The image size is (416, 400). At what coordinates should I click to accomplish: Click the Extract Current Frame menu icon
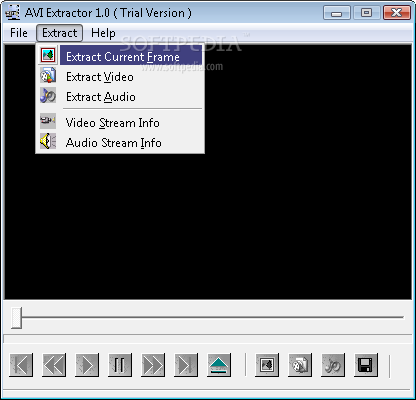coord(48,55)
